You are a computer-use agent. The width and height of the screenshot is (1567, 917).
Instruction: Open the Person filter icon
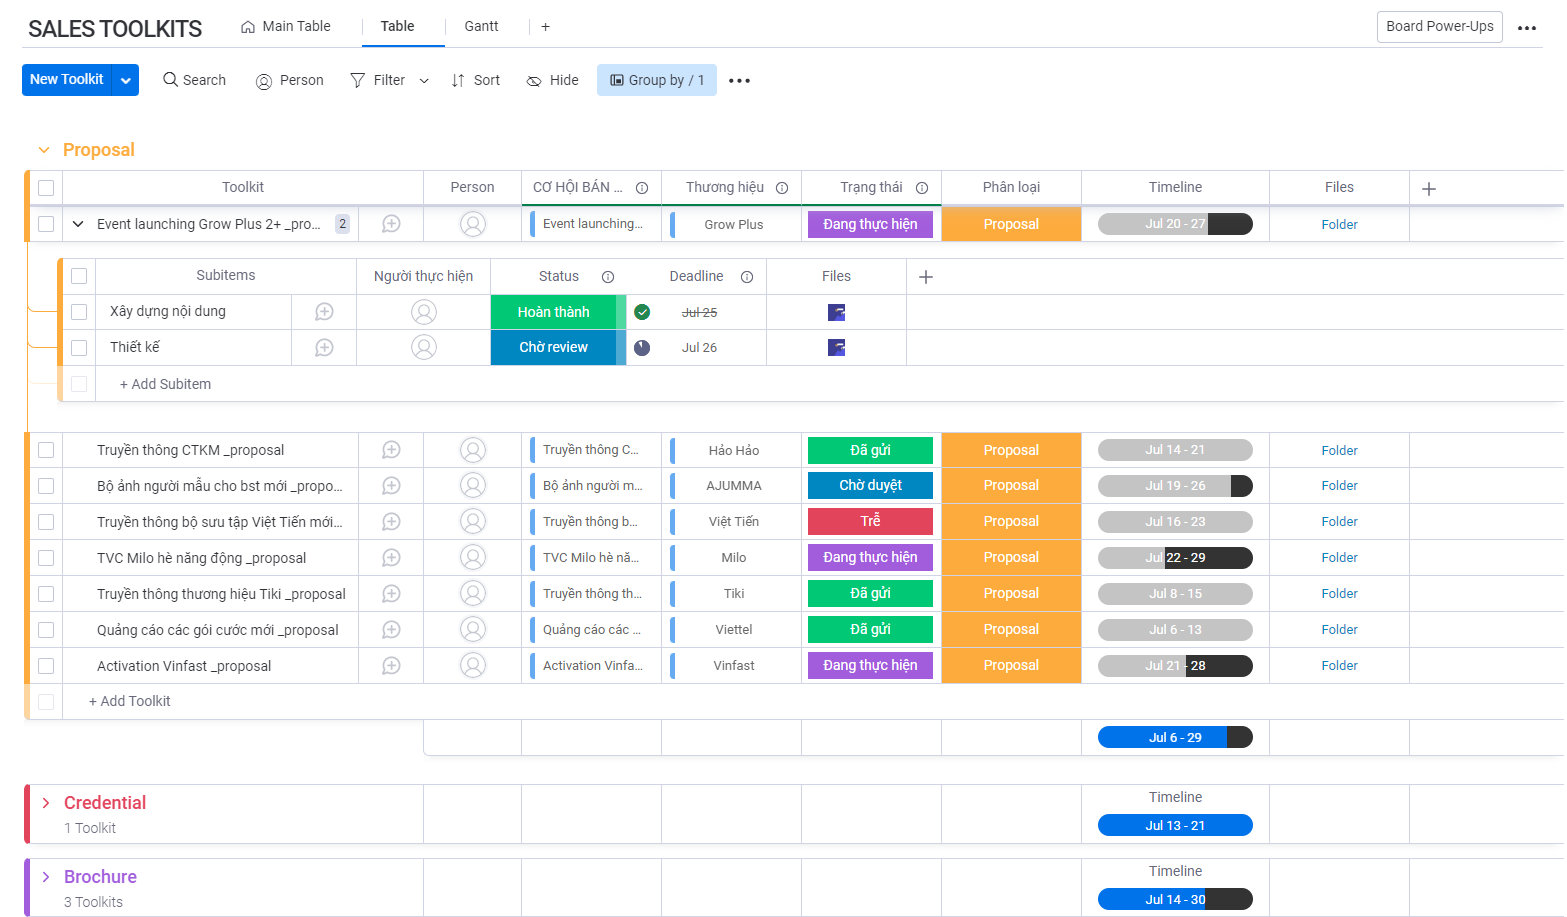[264, 81]
